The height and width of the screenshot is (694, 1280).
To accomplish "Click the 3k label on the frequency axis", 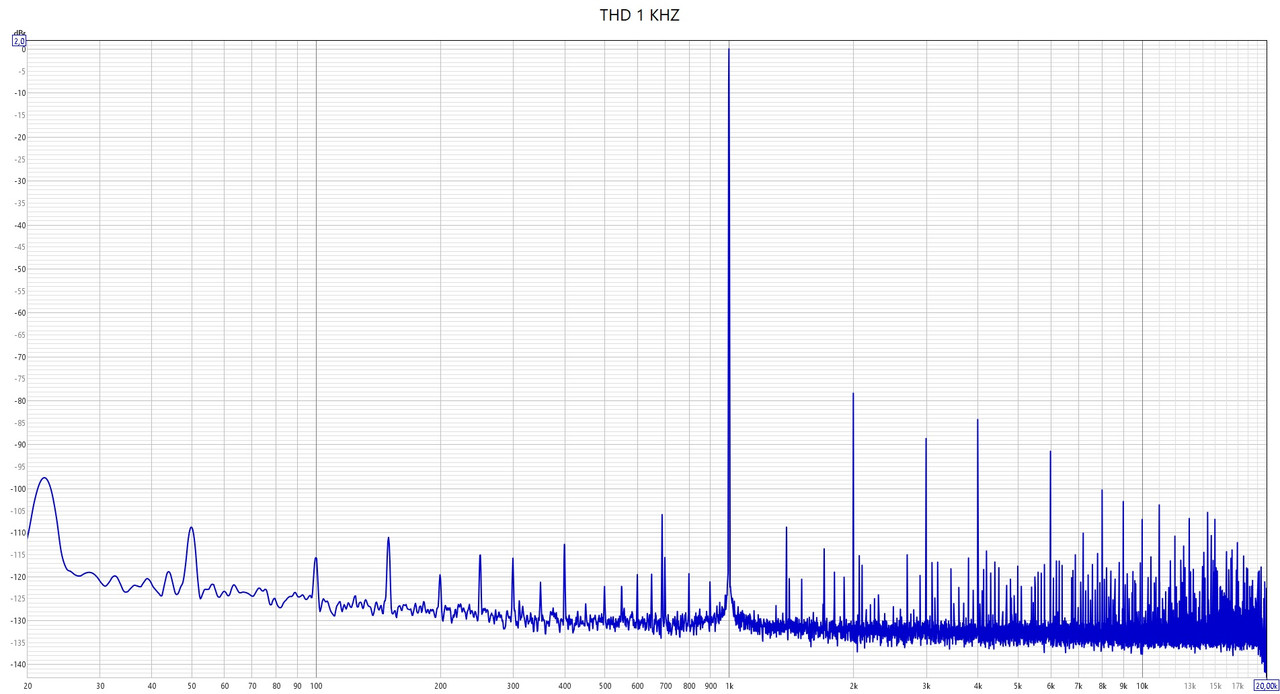I will tap(926, 686).
